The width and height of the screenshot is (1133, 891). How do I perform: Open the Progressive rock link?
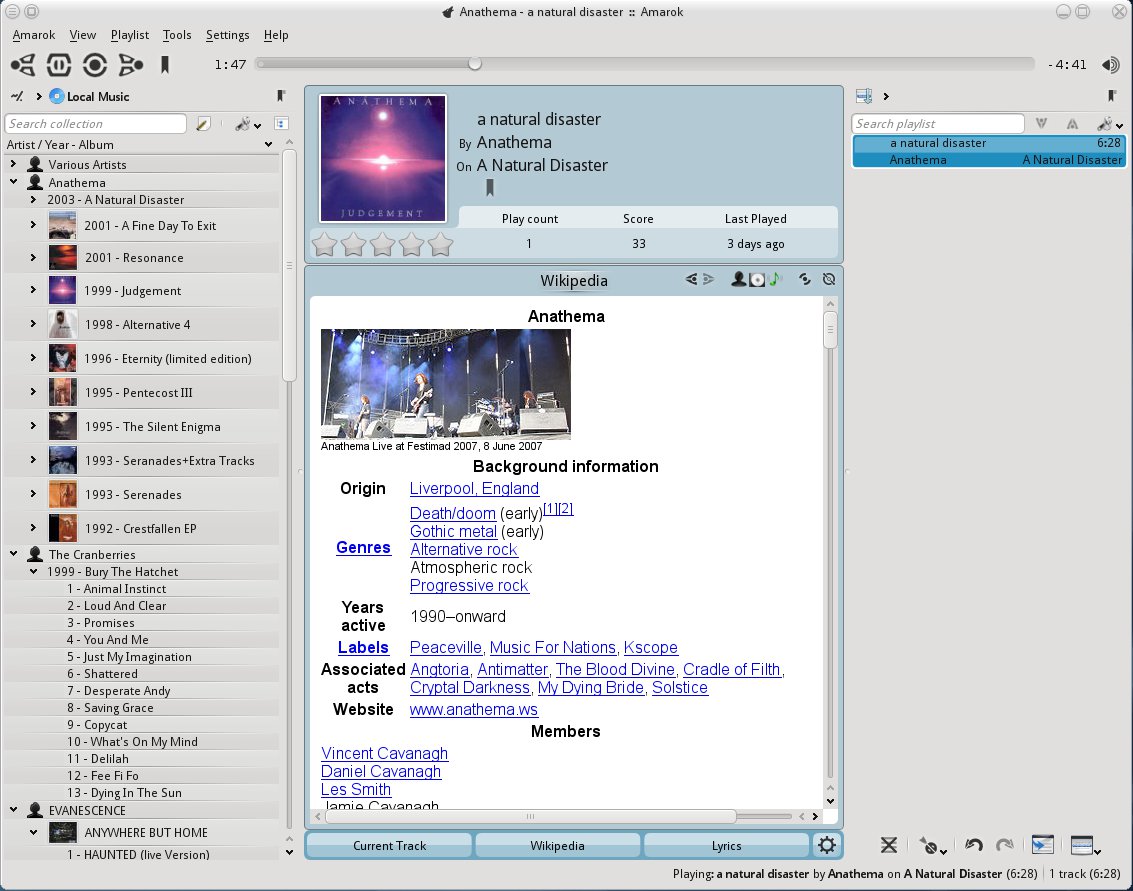(469, 586)
